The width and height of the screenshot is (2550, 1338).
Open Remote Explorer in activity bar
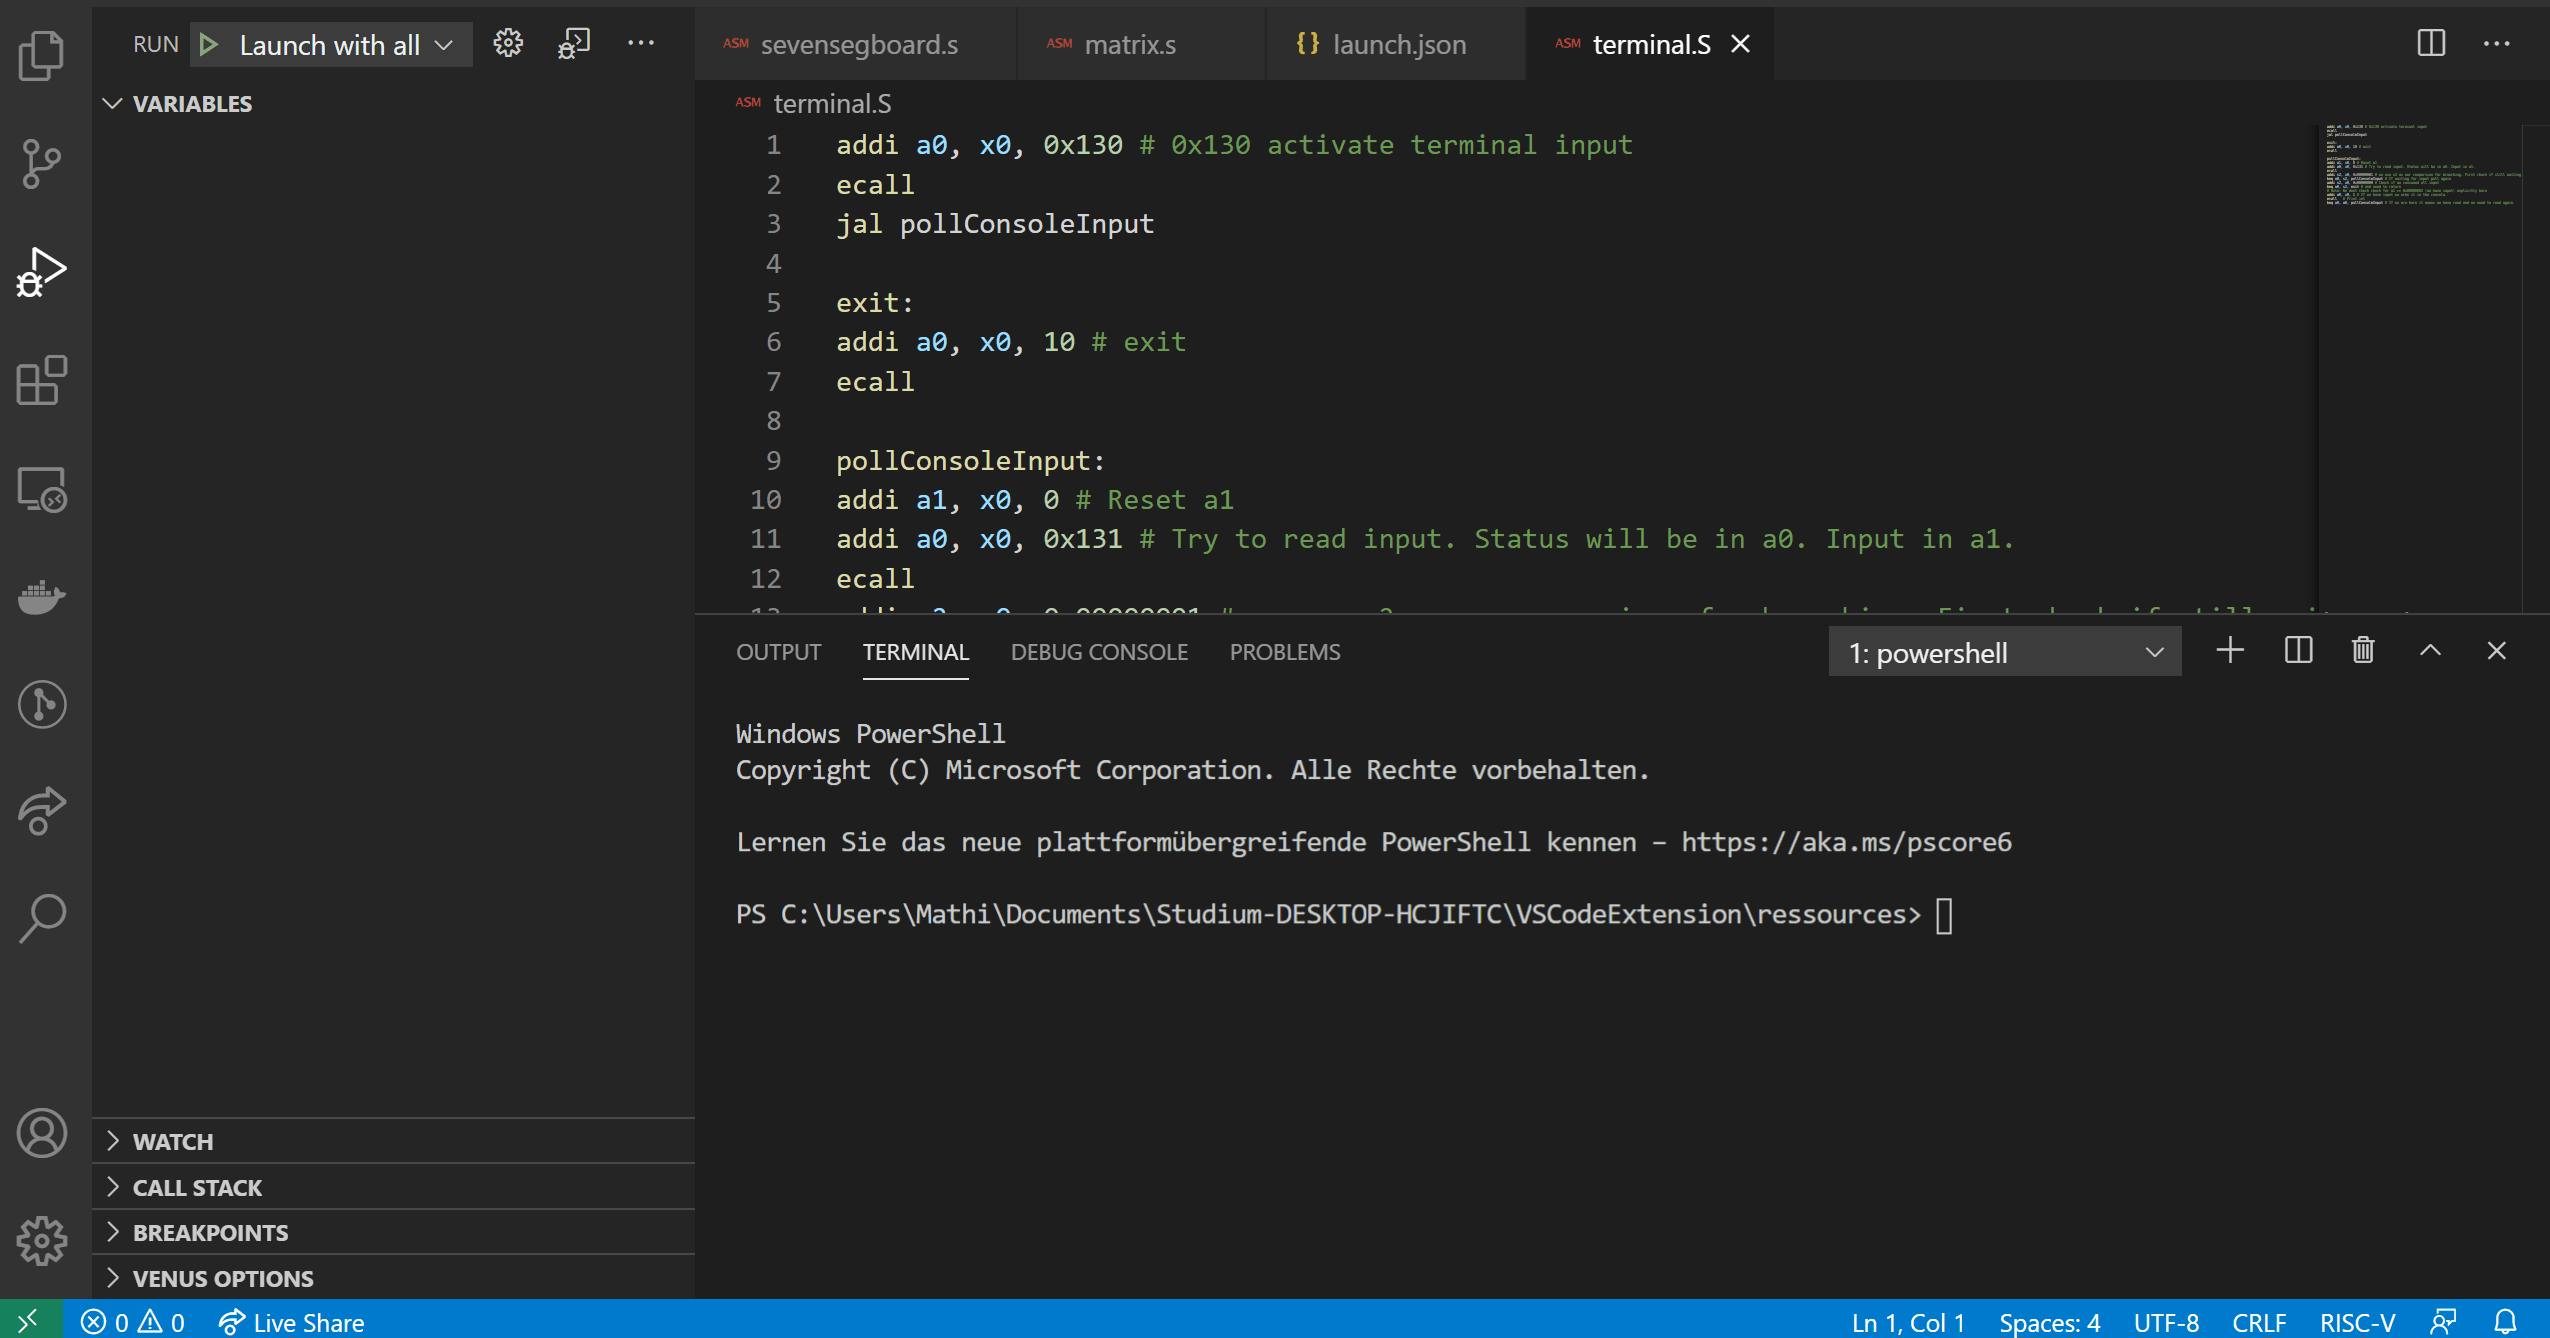tap(41, 490)
